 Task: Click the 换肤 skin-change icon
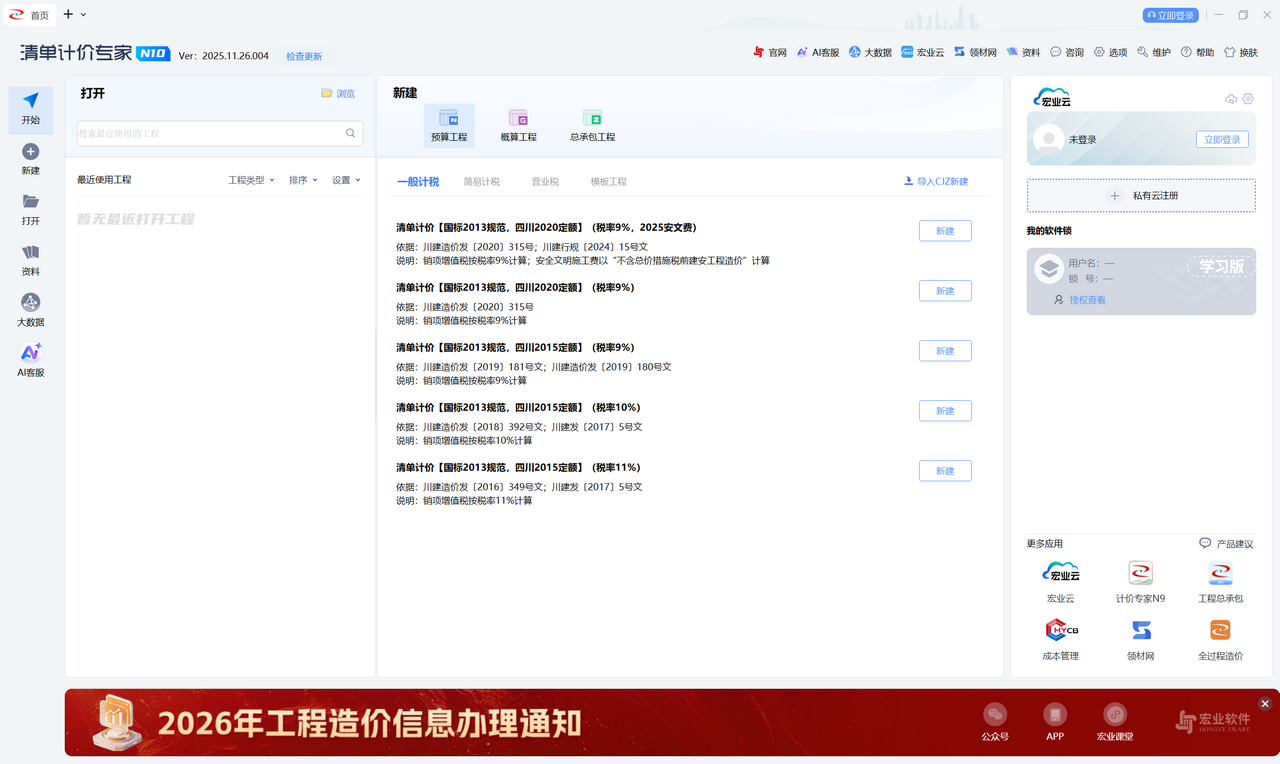[1240, 51]
